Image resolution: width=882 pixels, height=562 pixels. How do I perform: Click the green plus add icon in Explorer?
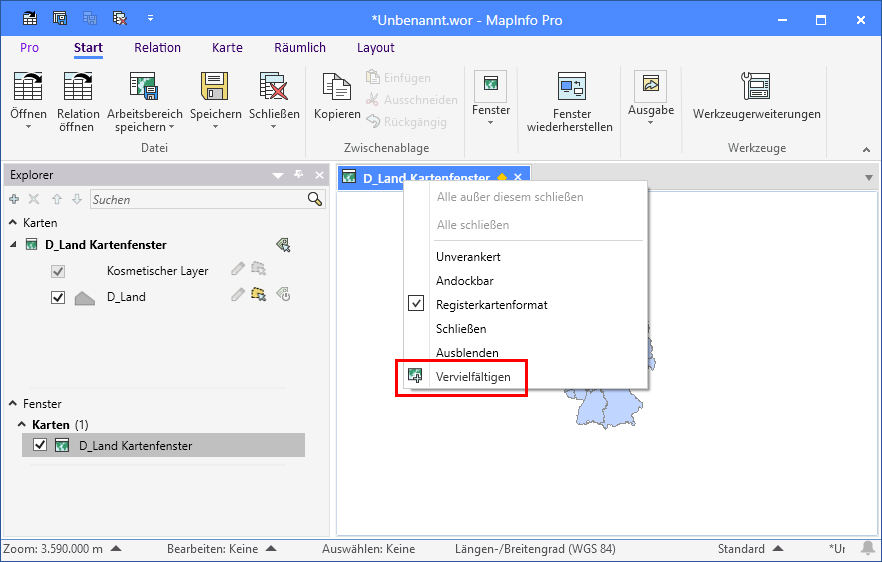point(14,199)
